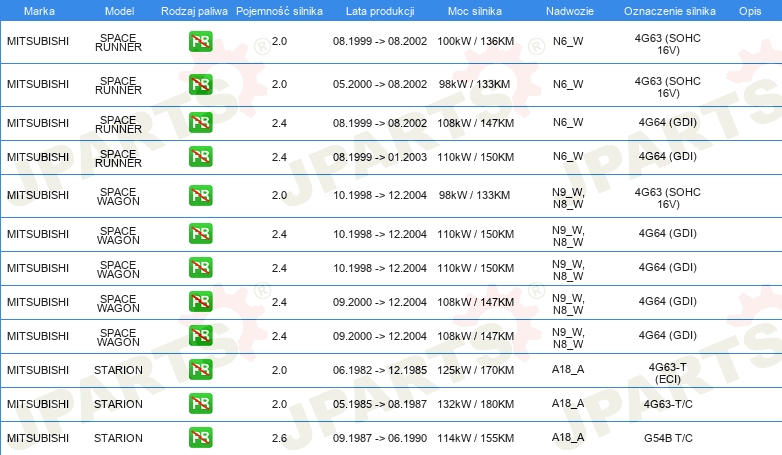The height and width of the screenshot is (455, 782).
Task: Click '110kW / 150KM' in the Space Runner row
Action: coord(475,157)
